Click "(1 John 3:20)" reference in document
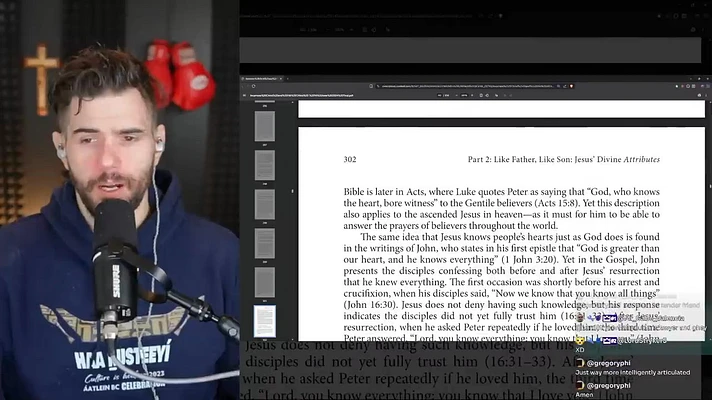 click(532, 260)
